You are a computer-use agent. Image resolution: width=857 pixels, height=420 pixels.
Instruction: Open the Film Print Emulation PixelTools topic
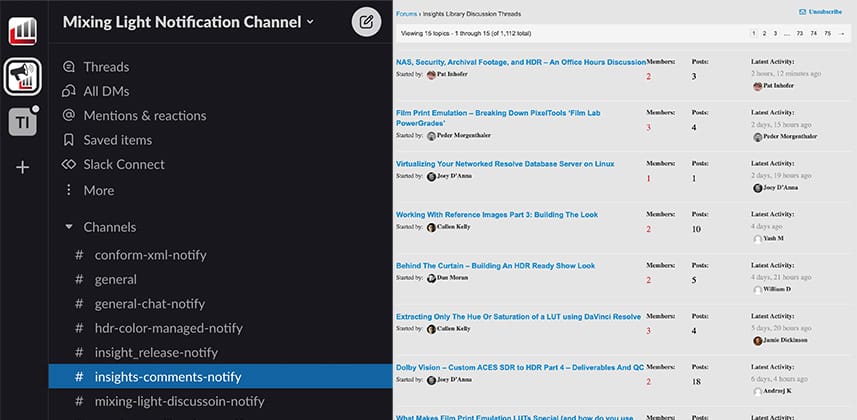tap(498, 118)
